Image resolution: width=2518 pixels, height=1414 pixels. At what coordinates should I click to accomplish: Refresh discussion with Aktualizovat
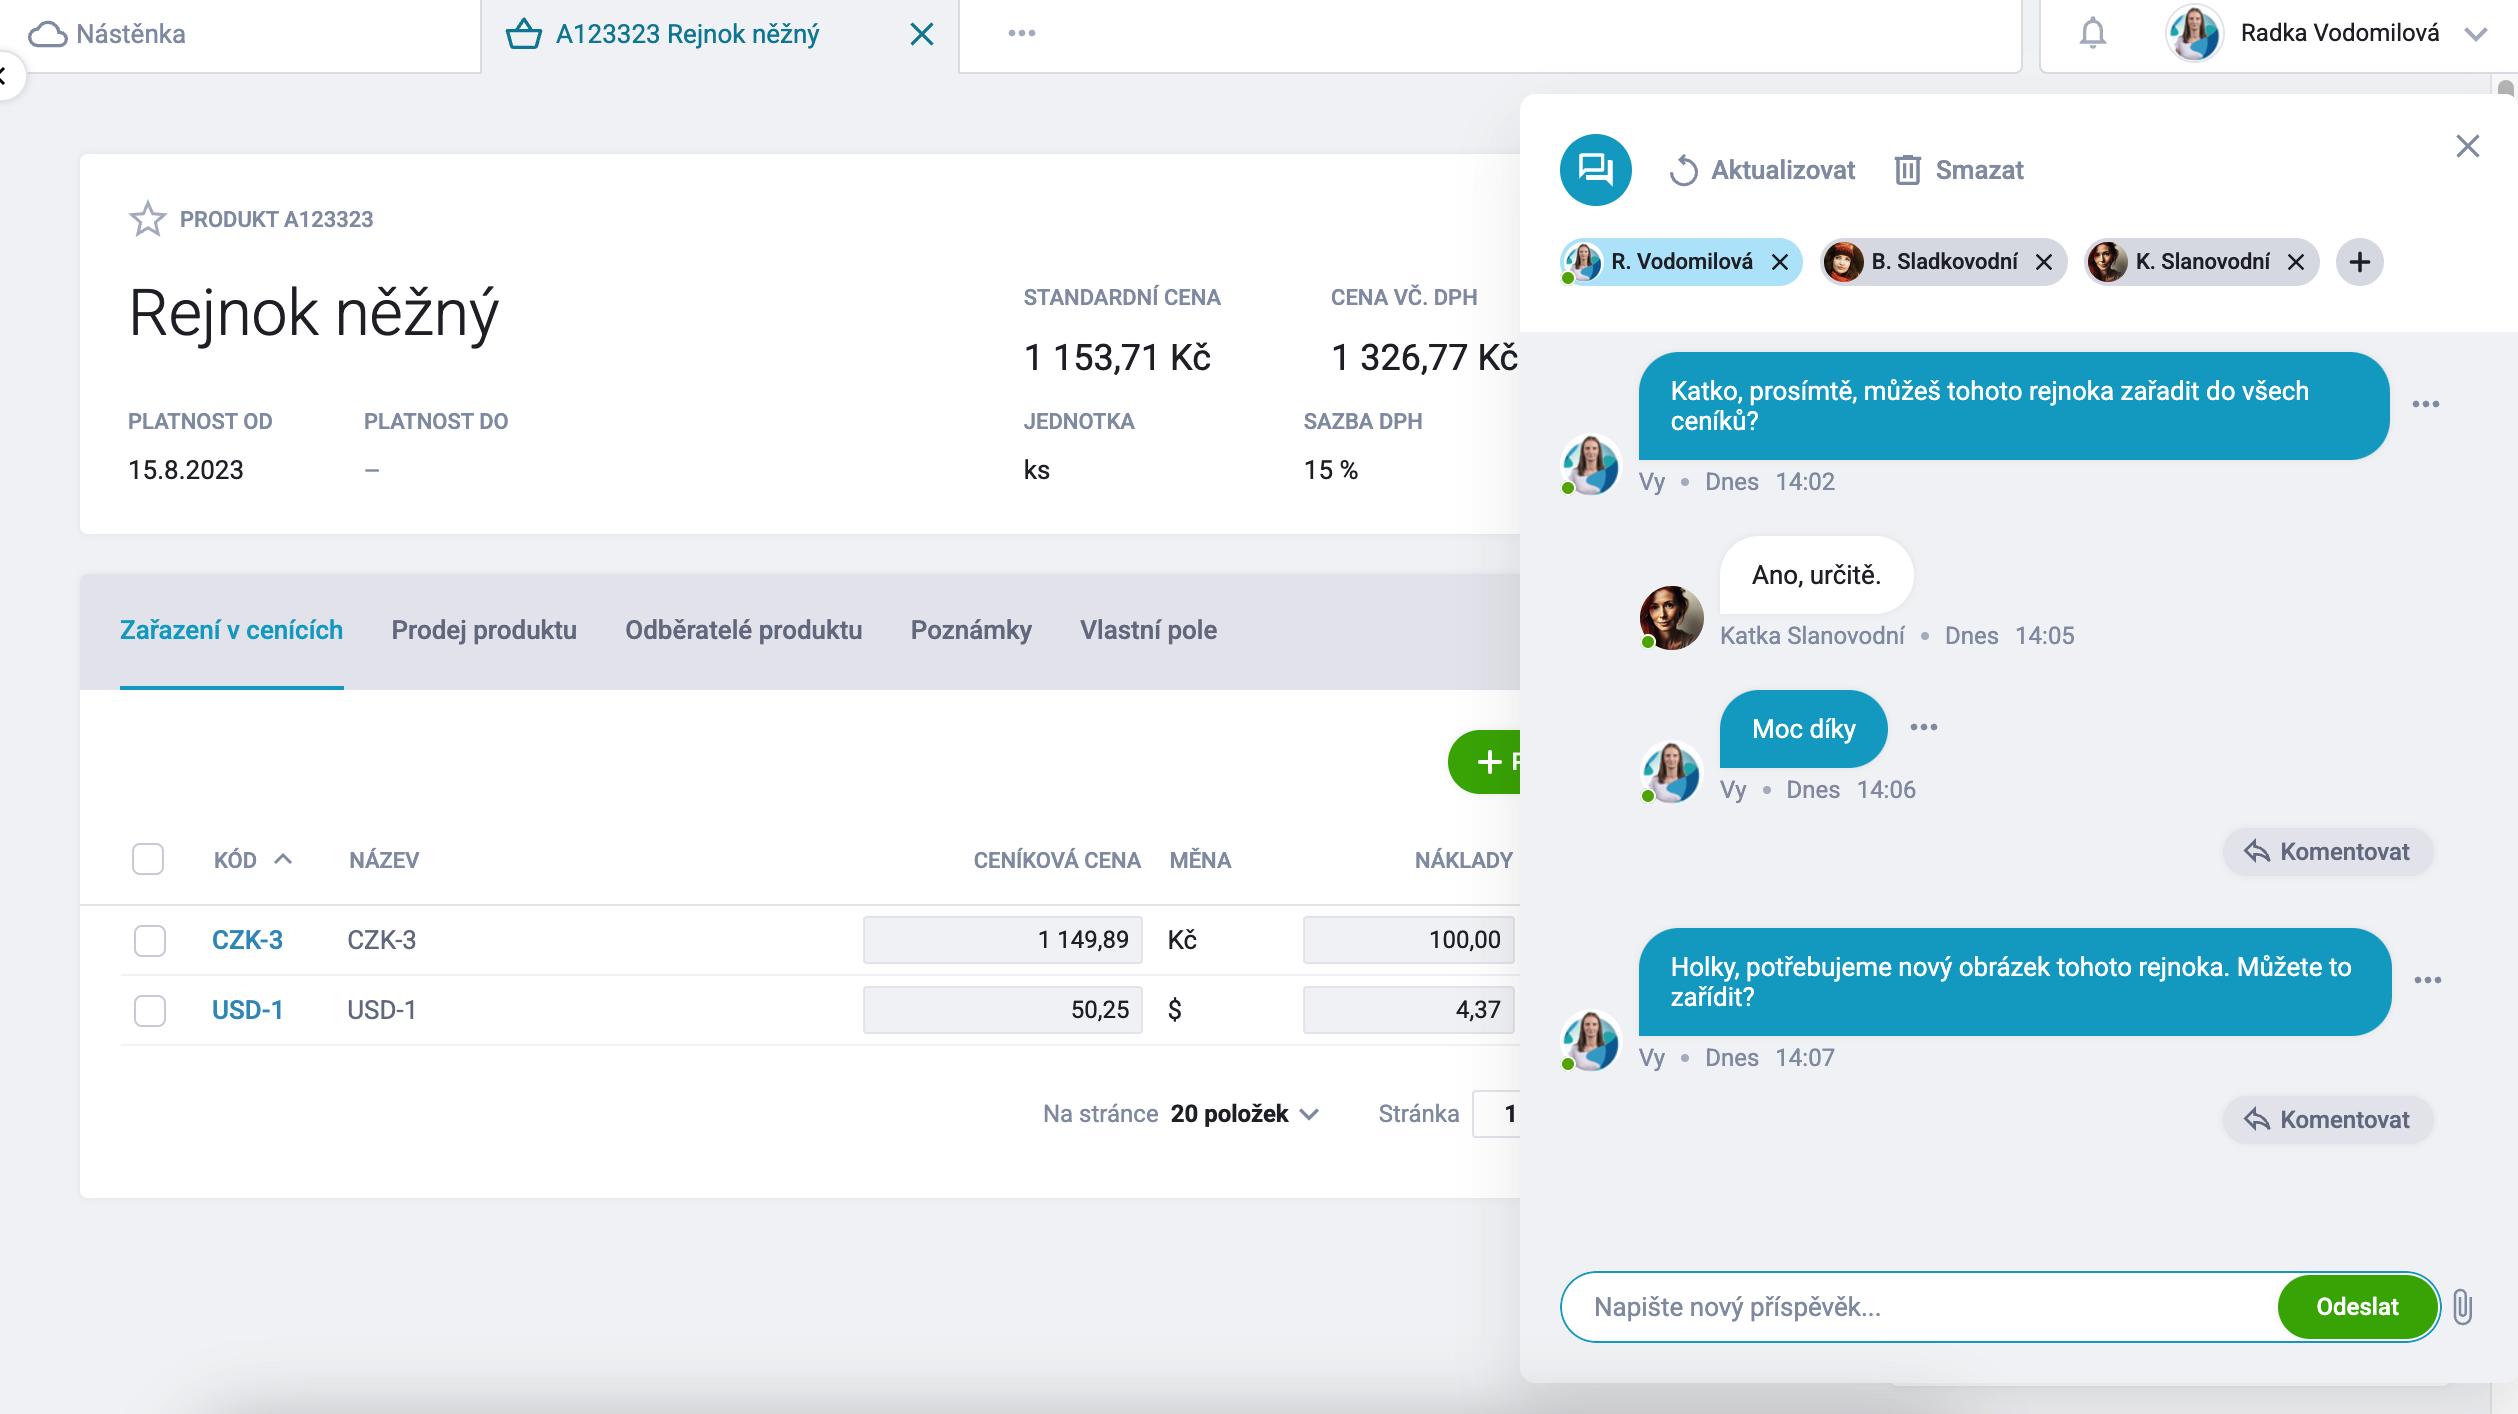[x=1762, y=170]
